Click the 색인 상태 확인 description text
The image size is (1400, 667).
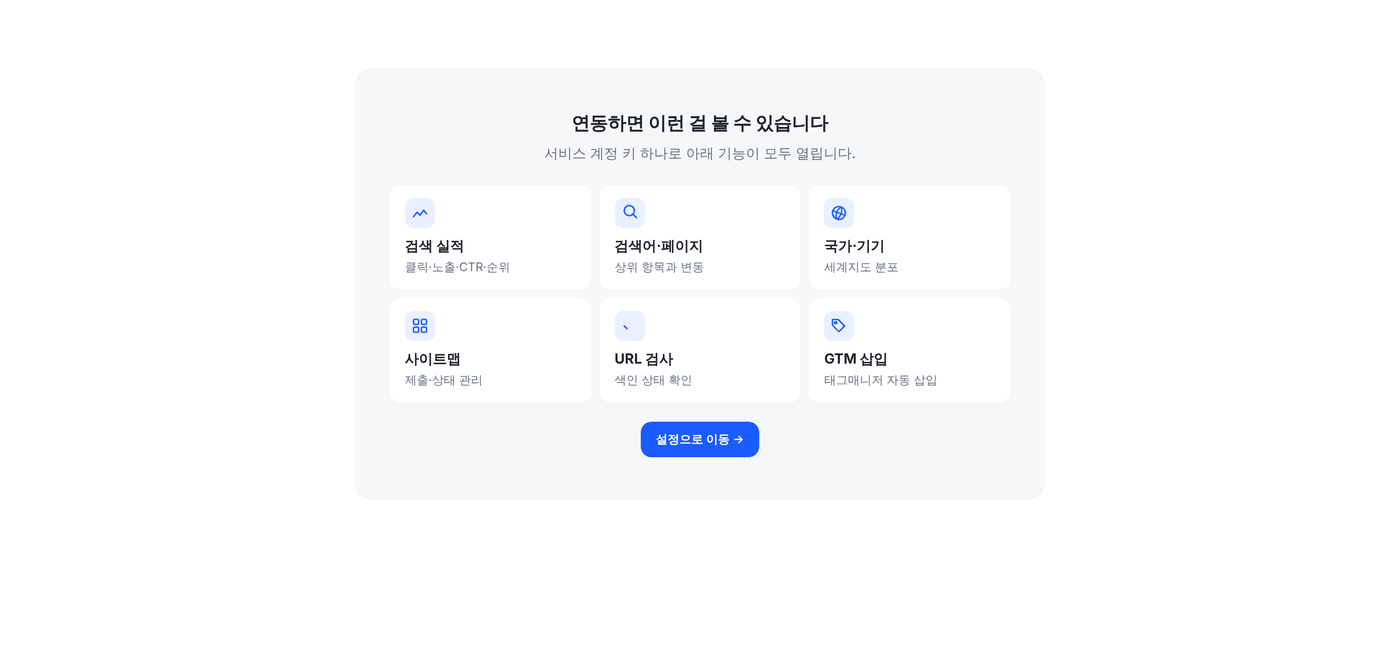653,380
